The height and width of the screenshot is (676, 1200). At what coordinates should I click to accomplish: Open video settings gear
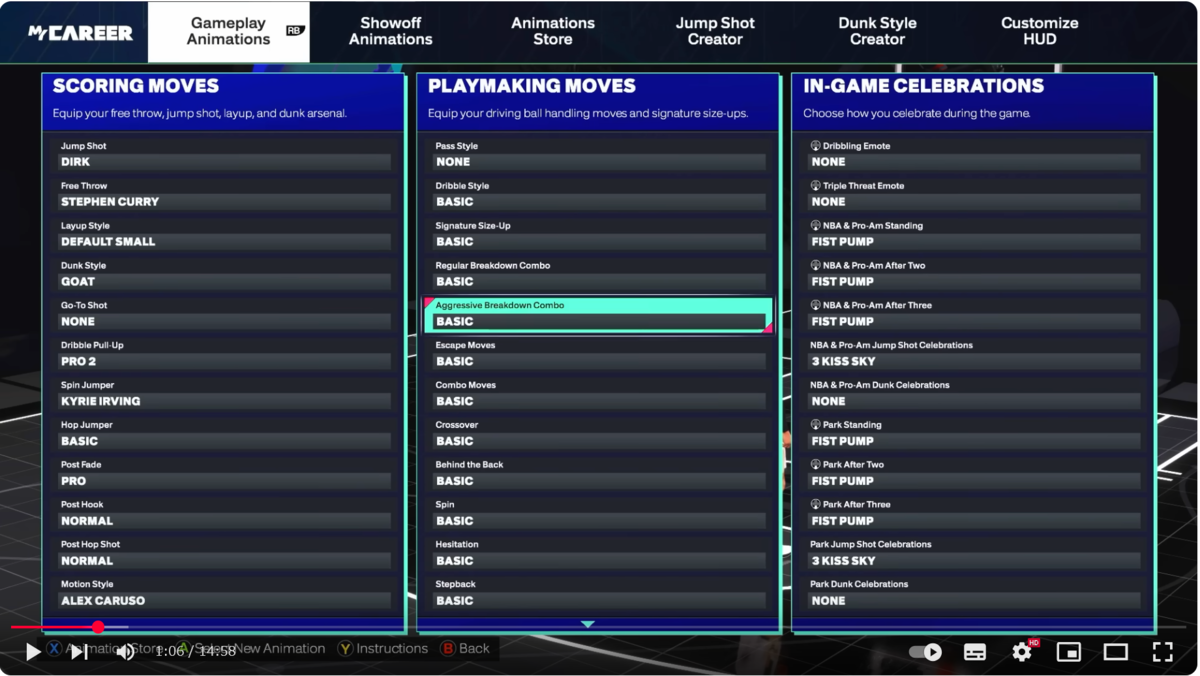[x=1022, y=652]
